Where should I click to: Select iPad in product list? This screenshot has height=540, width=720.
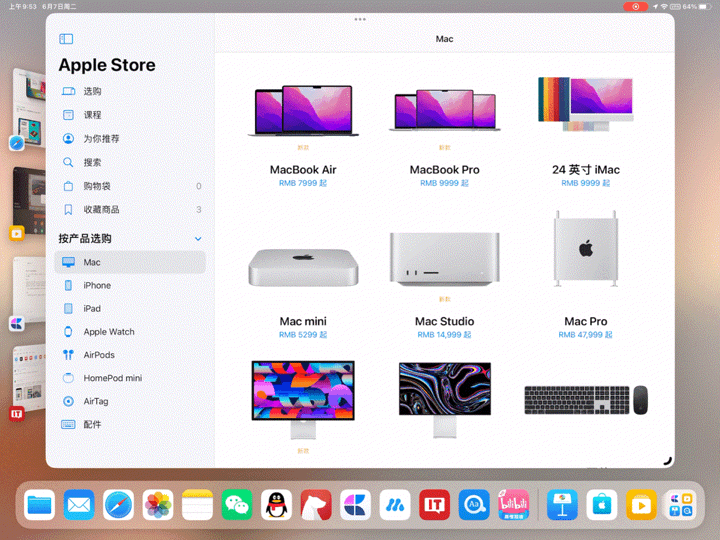click(130, 309)
